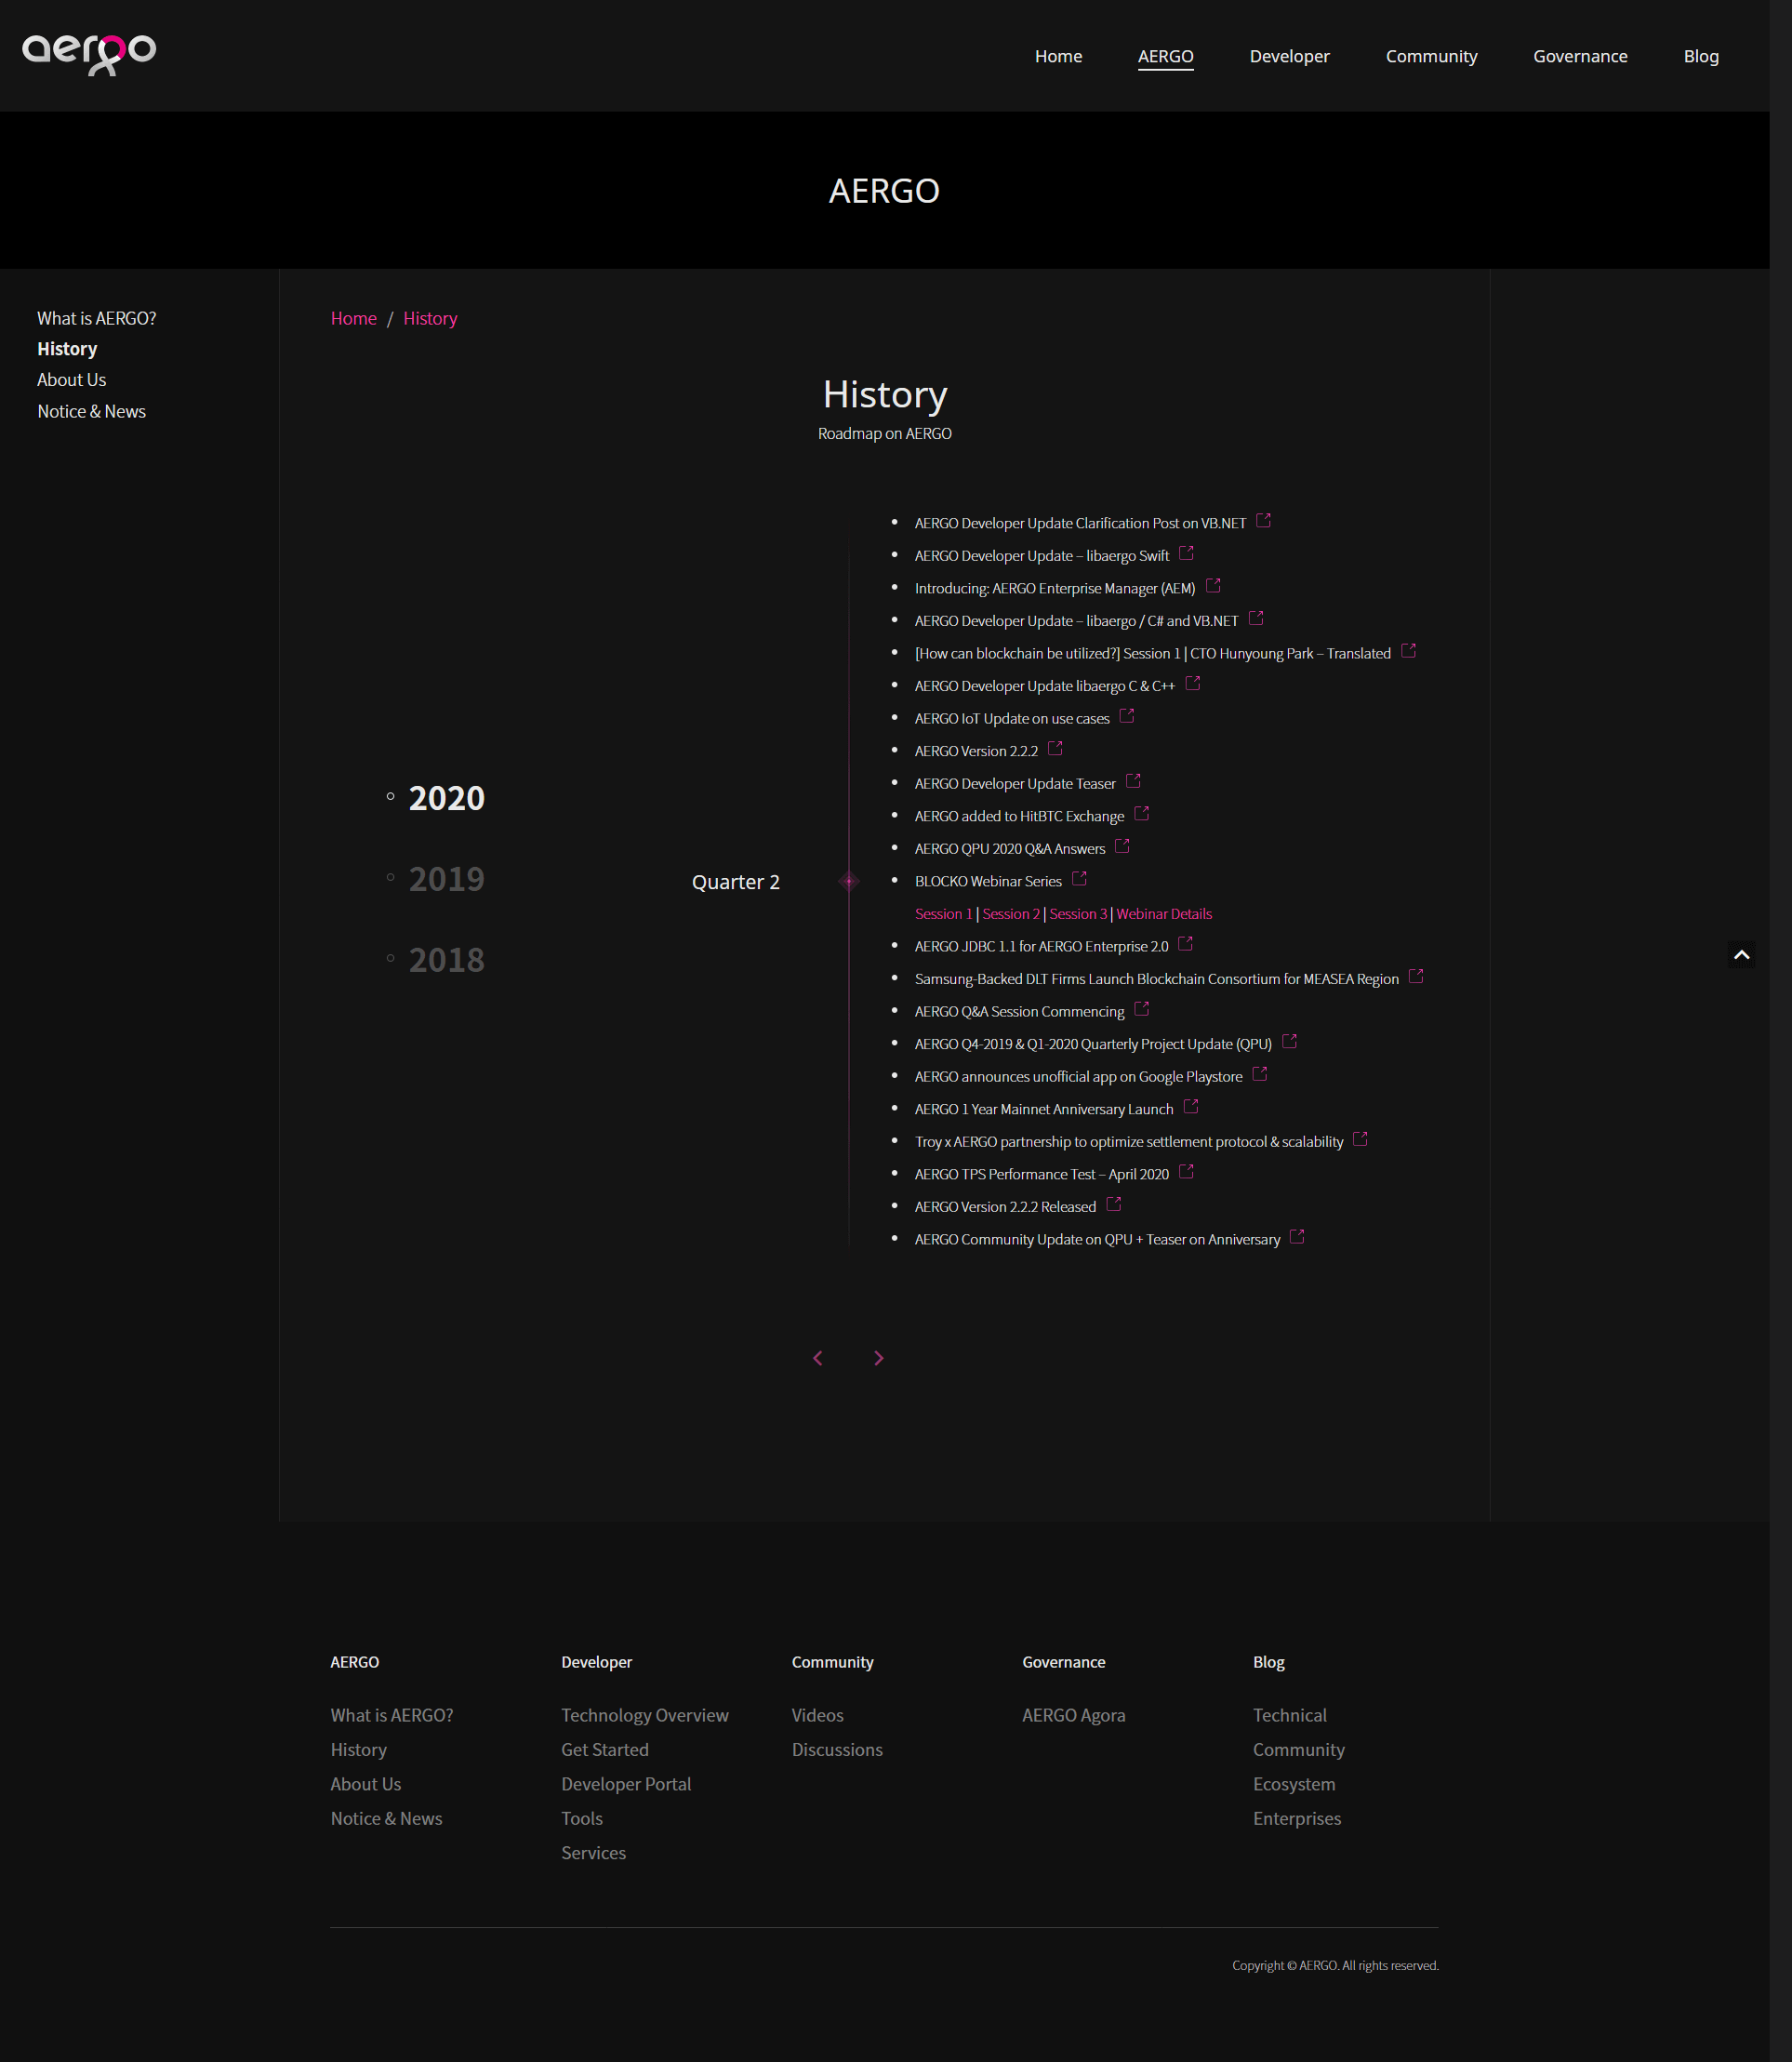
Task: Open external link icon for Developer Update Teaser
Action: 1133,781
